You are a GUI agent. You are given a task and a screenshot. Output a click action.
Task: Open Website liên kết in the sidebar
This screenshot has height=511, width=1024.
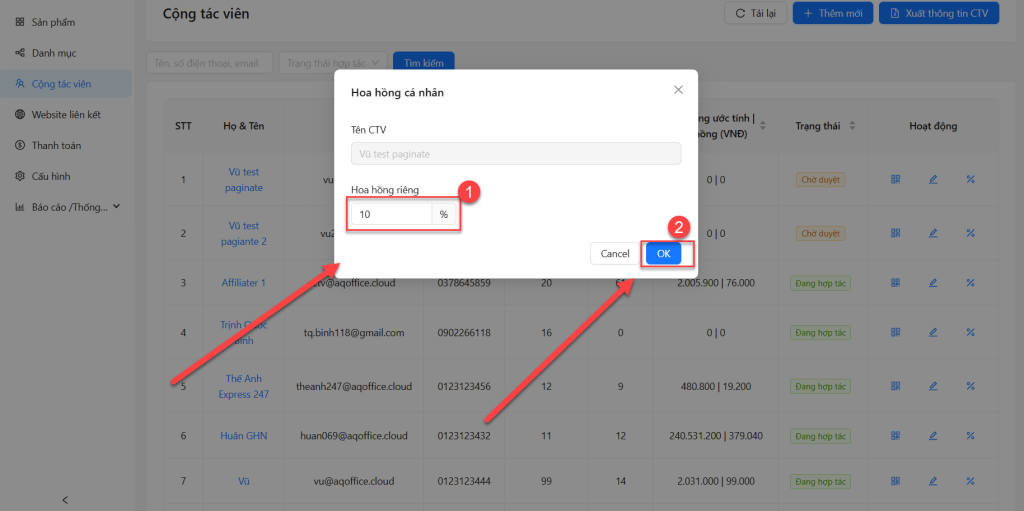pos(65,114)
